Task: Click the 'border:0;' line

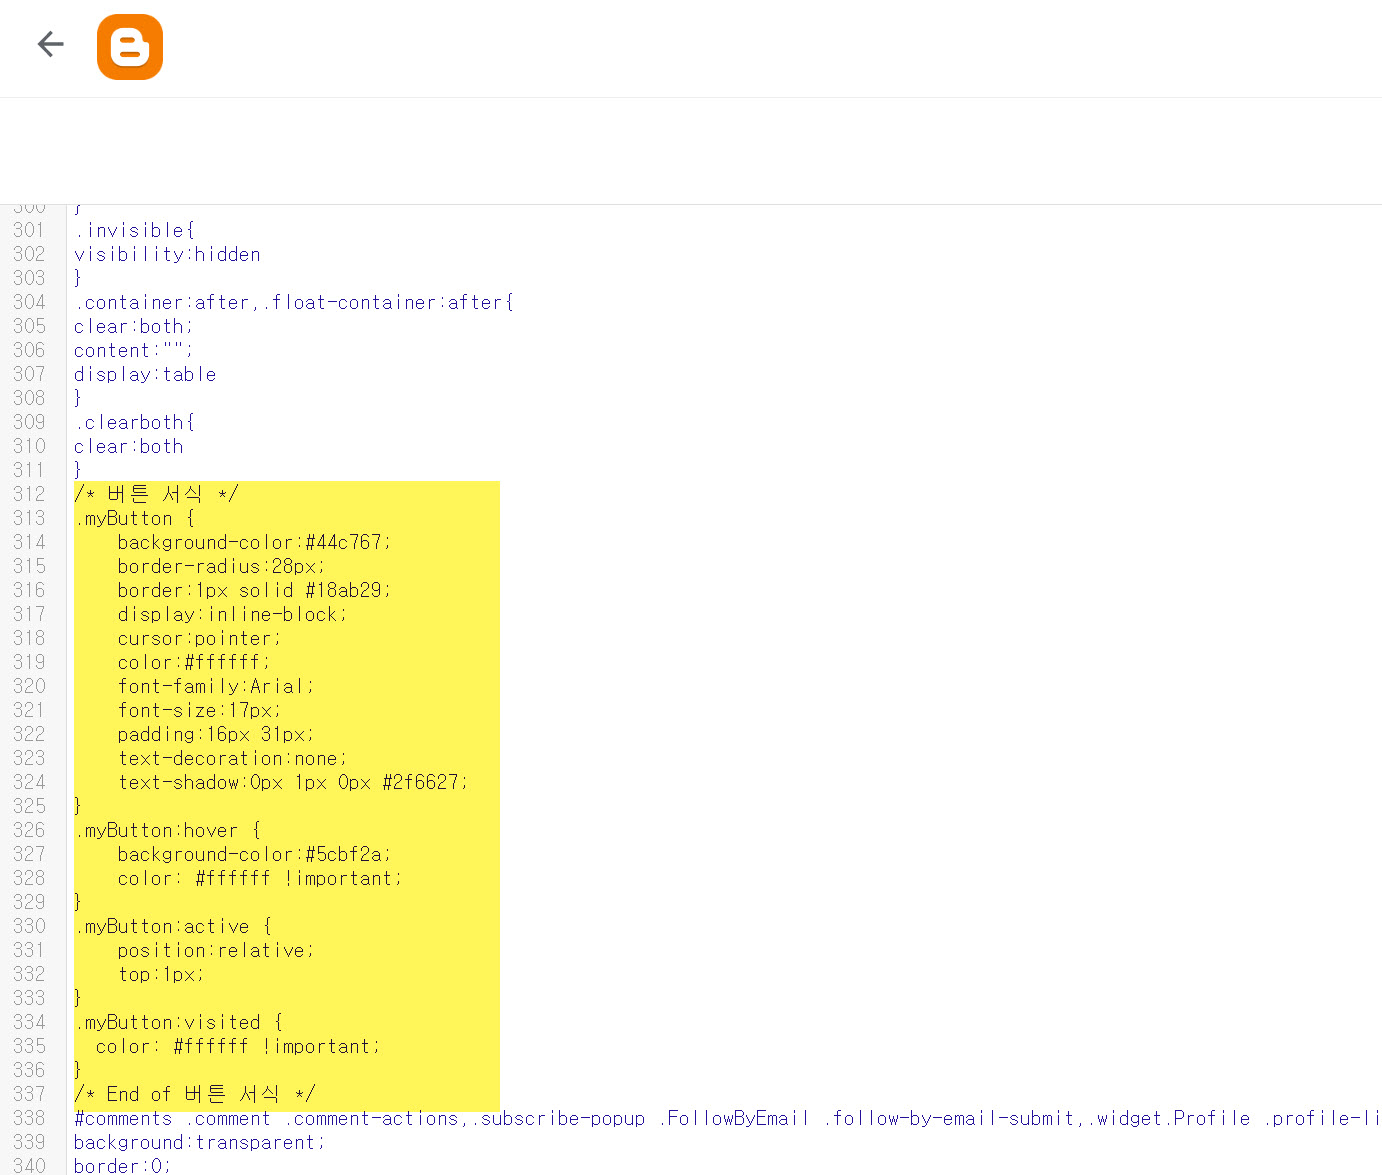Action: coord(123,1166)
